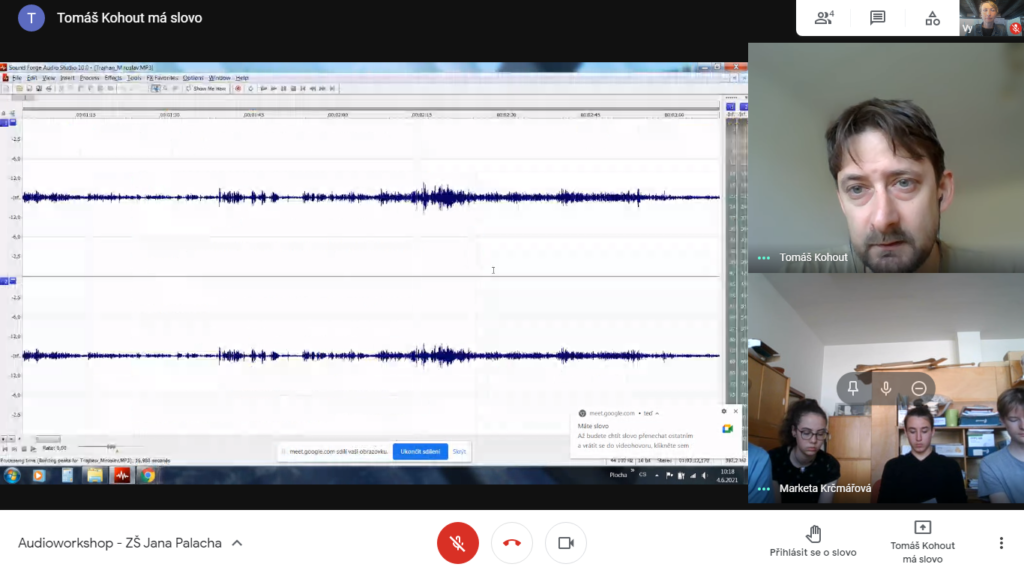The image size is (1024, 576).
Task: Show the participants list
Action: point(824,18)
